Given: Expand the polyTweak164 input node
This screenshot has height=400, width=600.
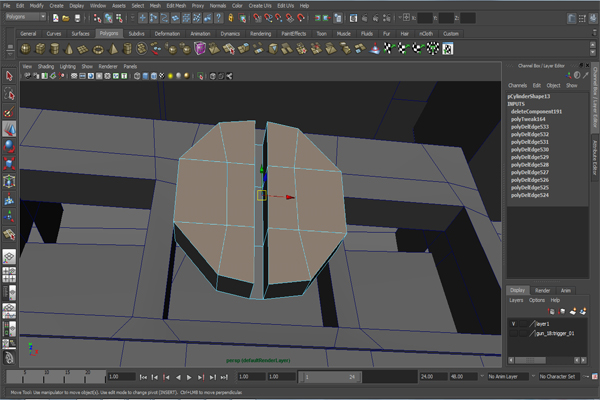Looking at the screenshot, I should point(528,119).
